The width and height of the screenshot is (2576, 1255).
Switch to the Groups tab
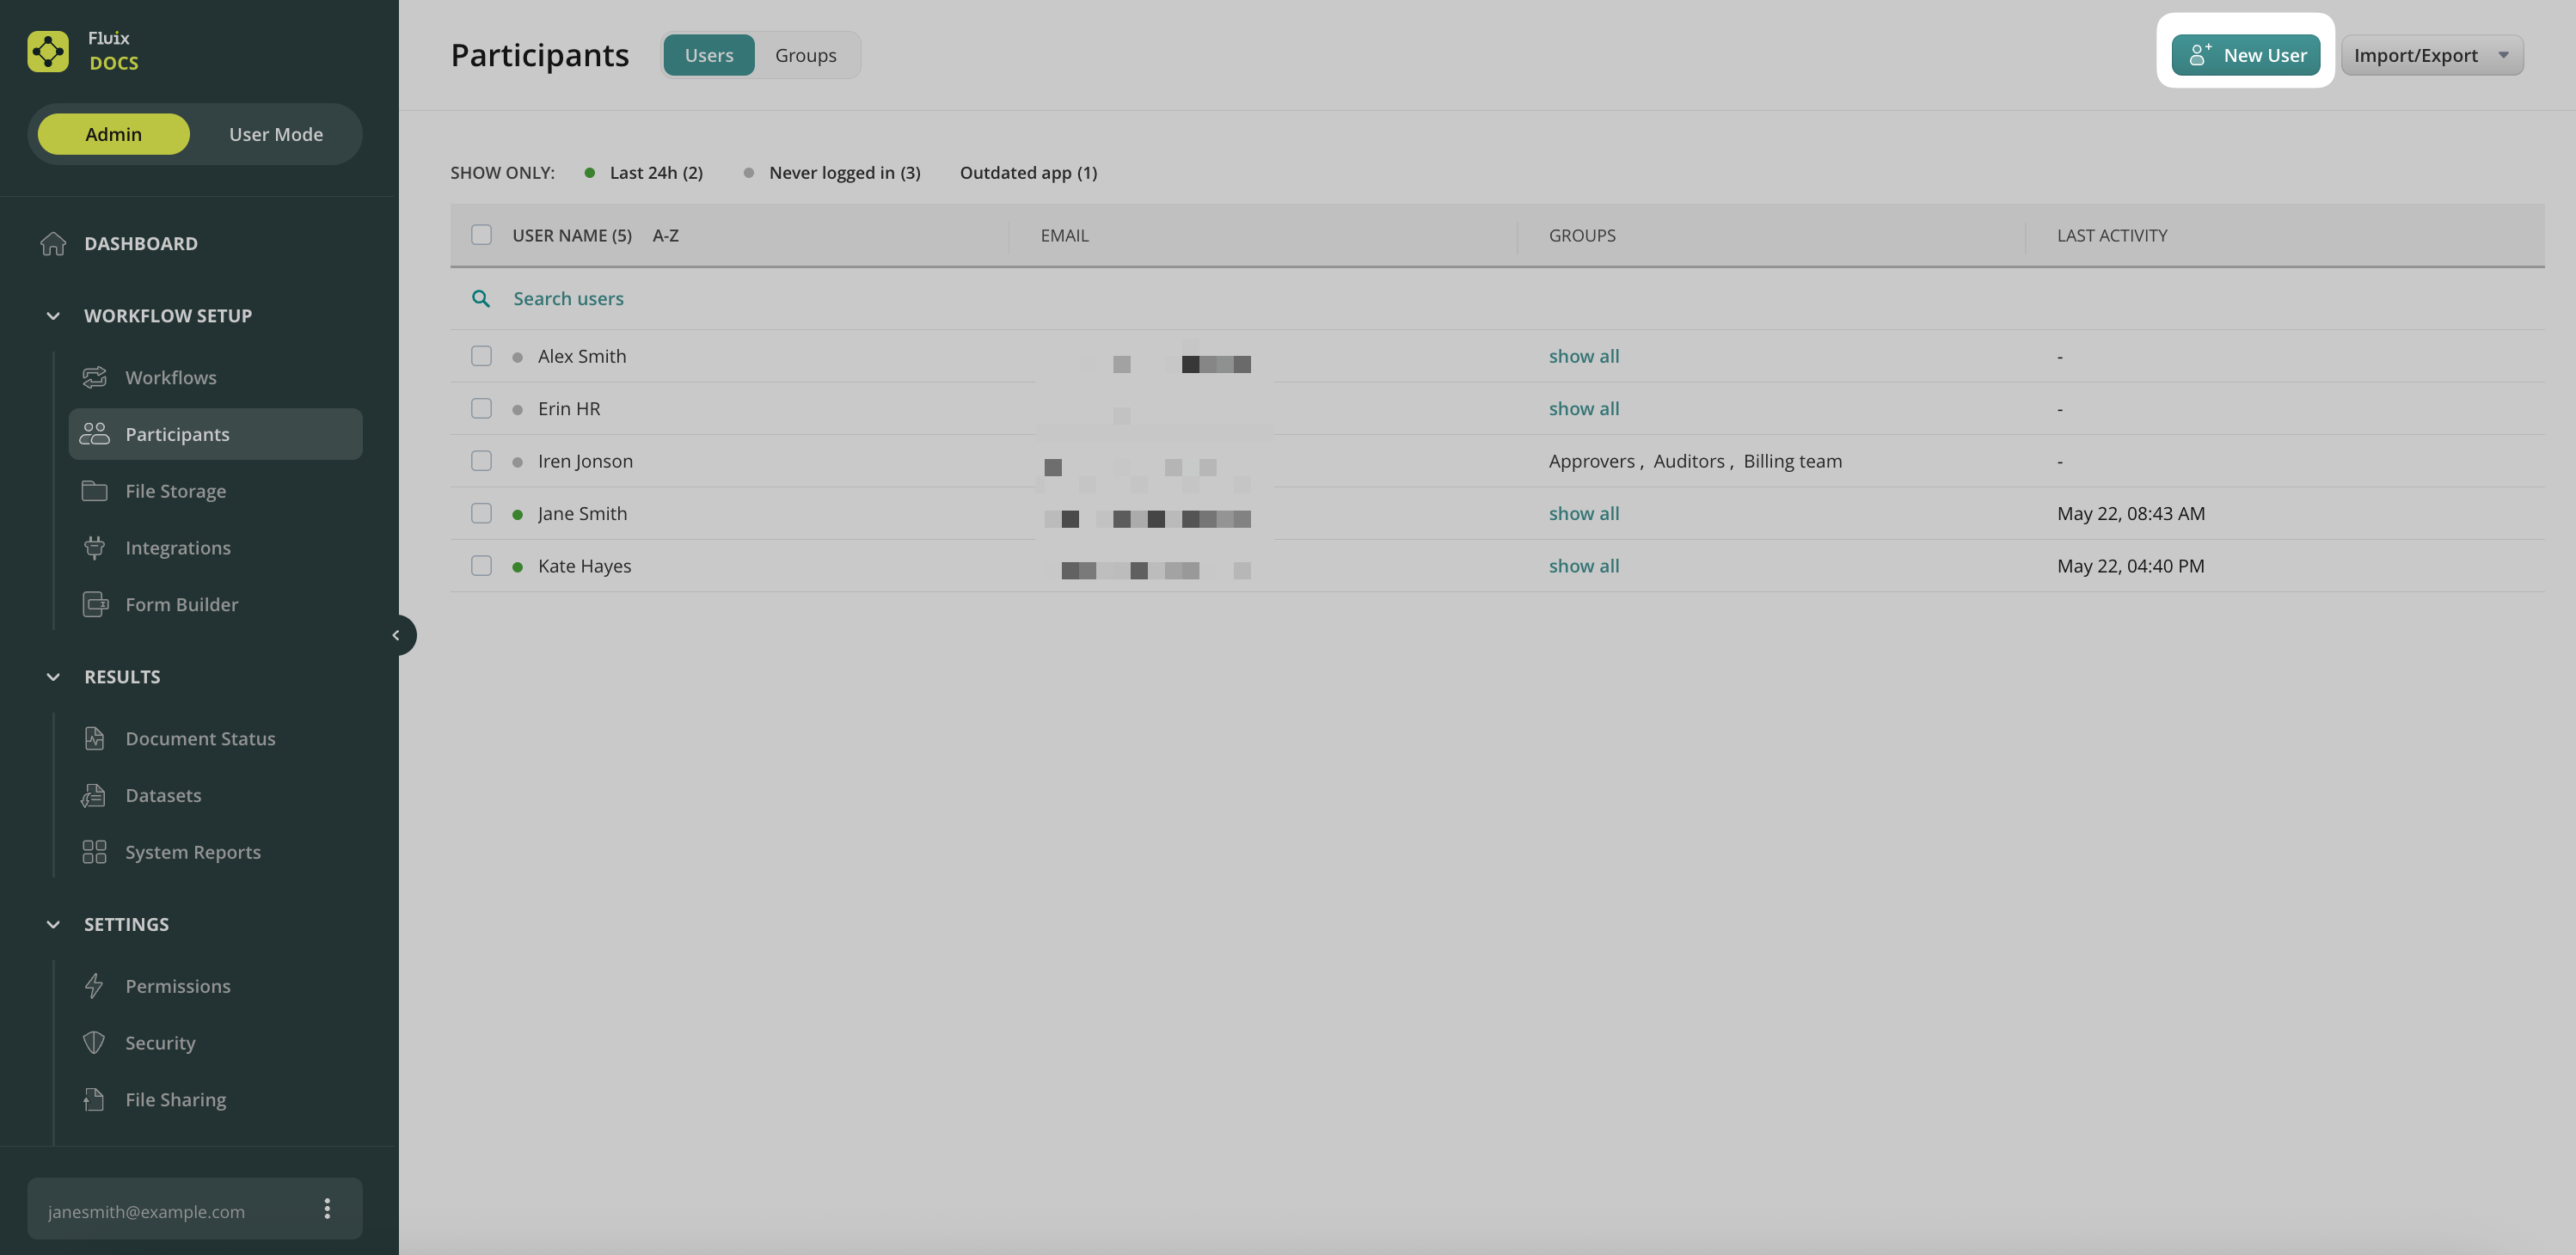pyautogui.click(x=805, y=55)
